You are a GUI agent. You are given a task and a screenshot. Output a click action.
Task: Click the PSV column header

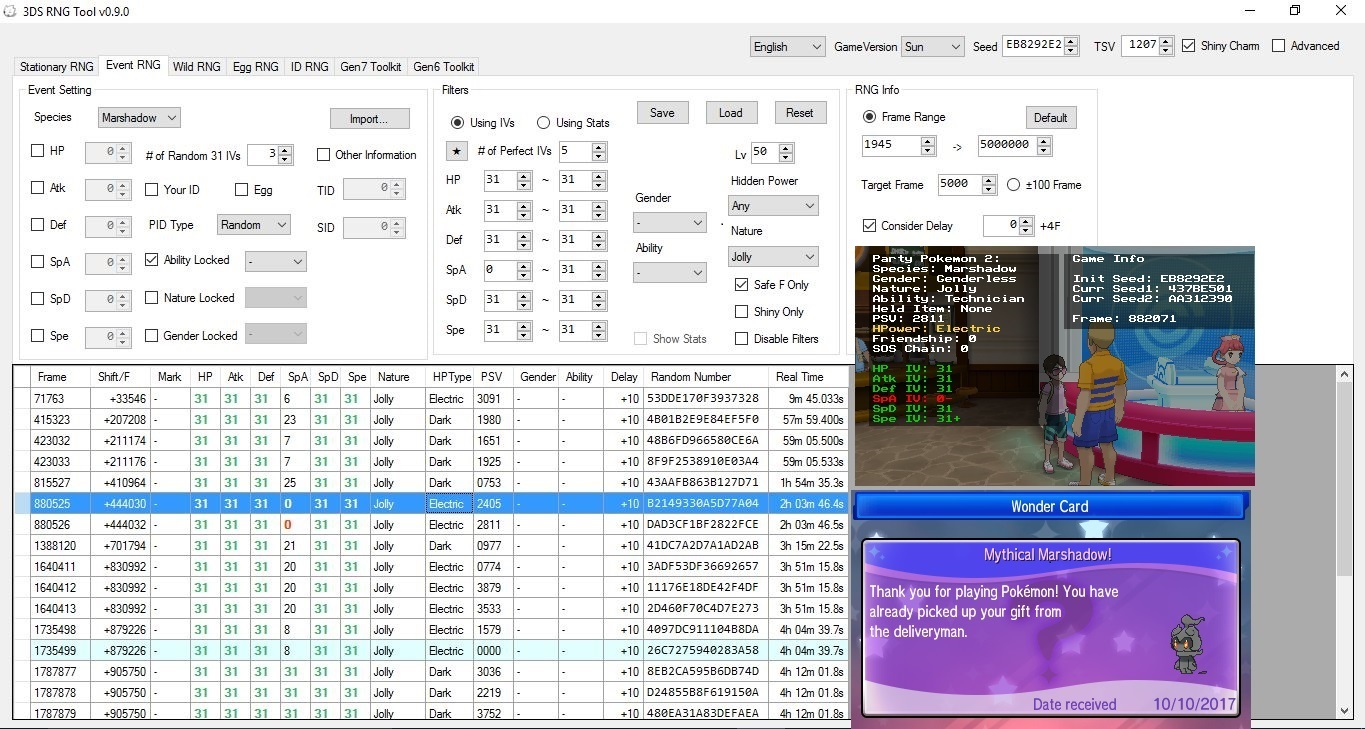[495, 377]
